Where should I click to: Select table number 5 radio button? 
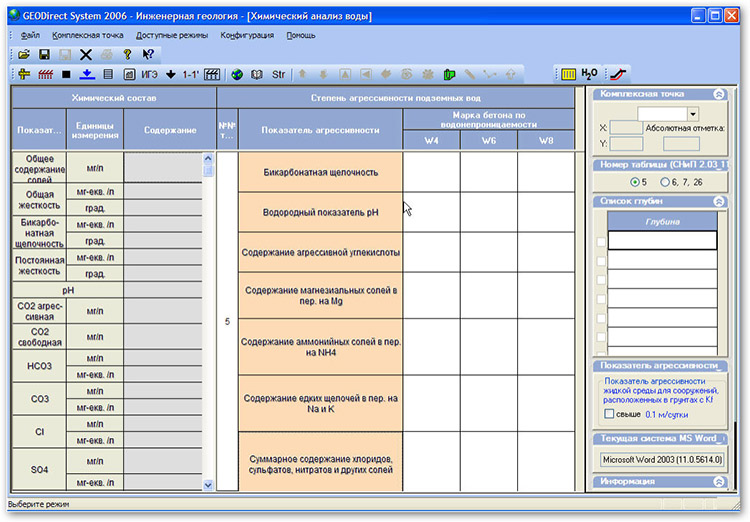click(x=635, y=181)
